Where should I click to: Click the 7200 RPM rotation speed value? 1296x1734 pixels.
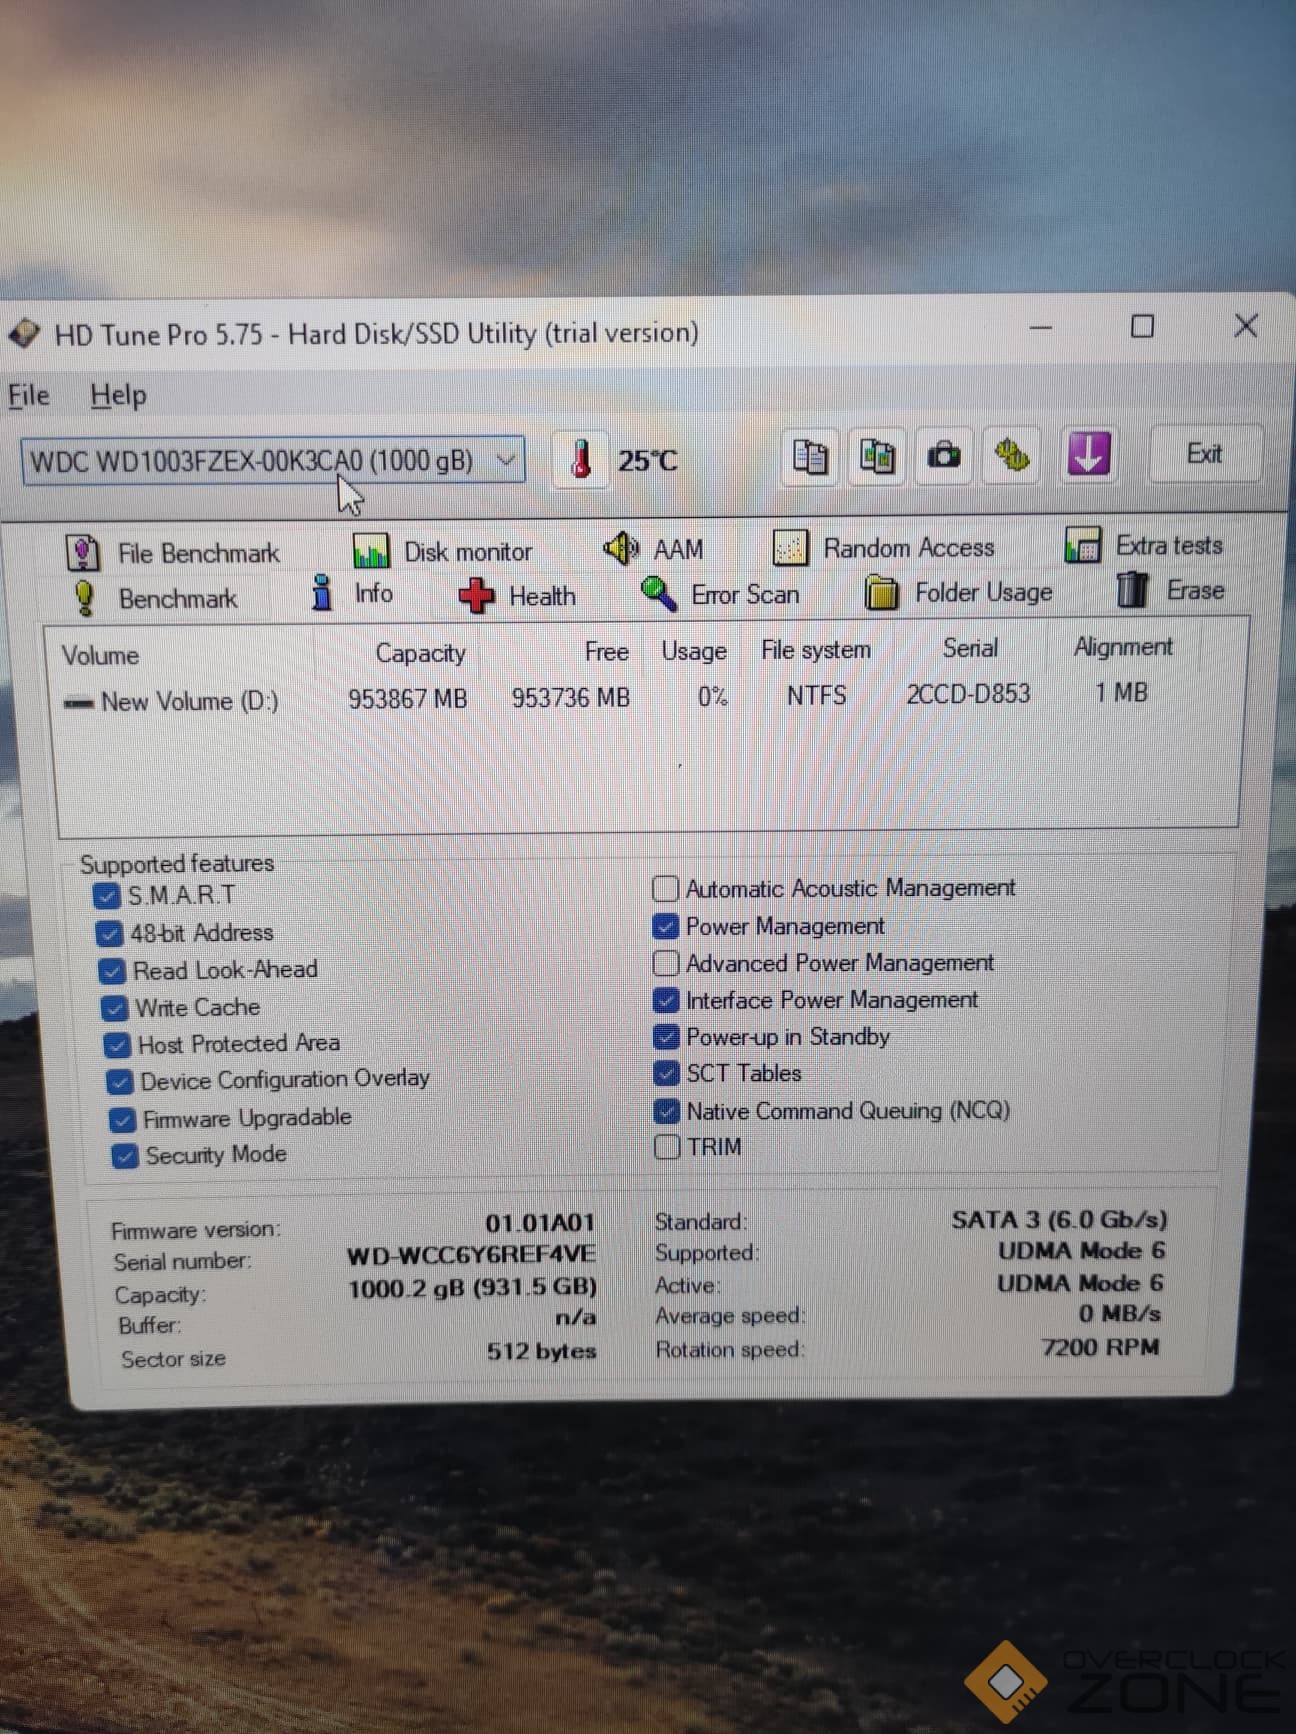(x=1101, y=1348)
